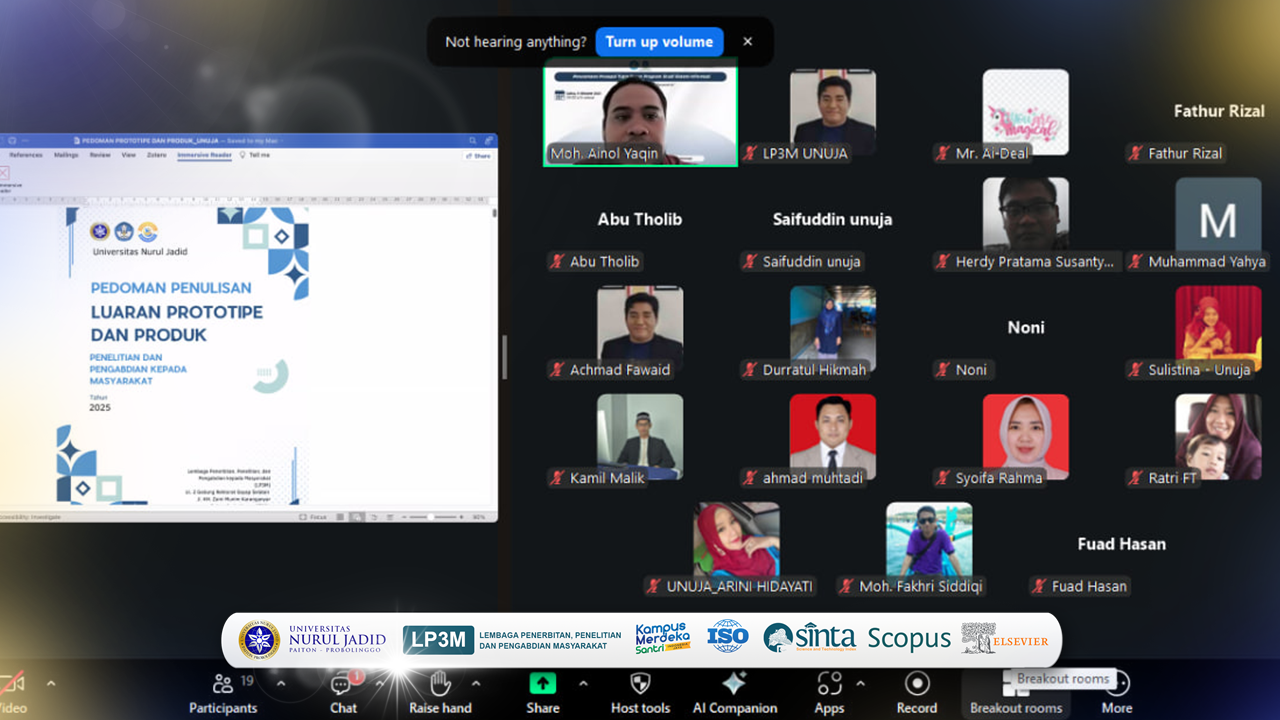Expand share options arrow beside Share
This screenshot has width=1280, height=720.
point(583,684)
